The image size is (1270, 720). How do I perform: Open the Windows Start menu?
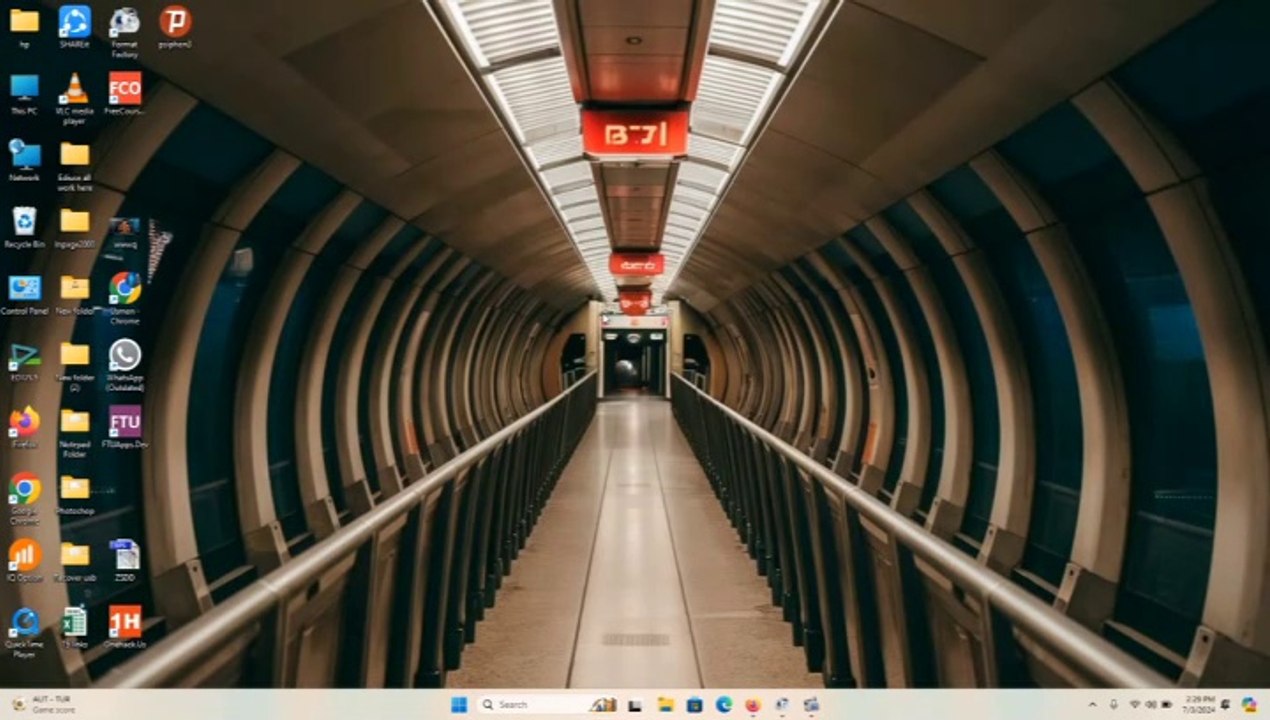coord(459,704)
